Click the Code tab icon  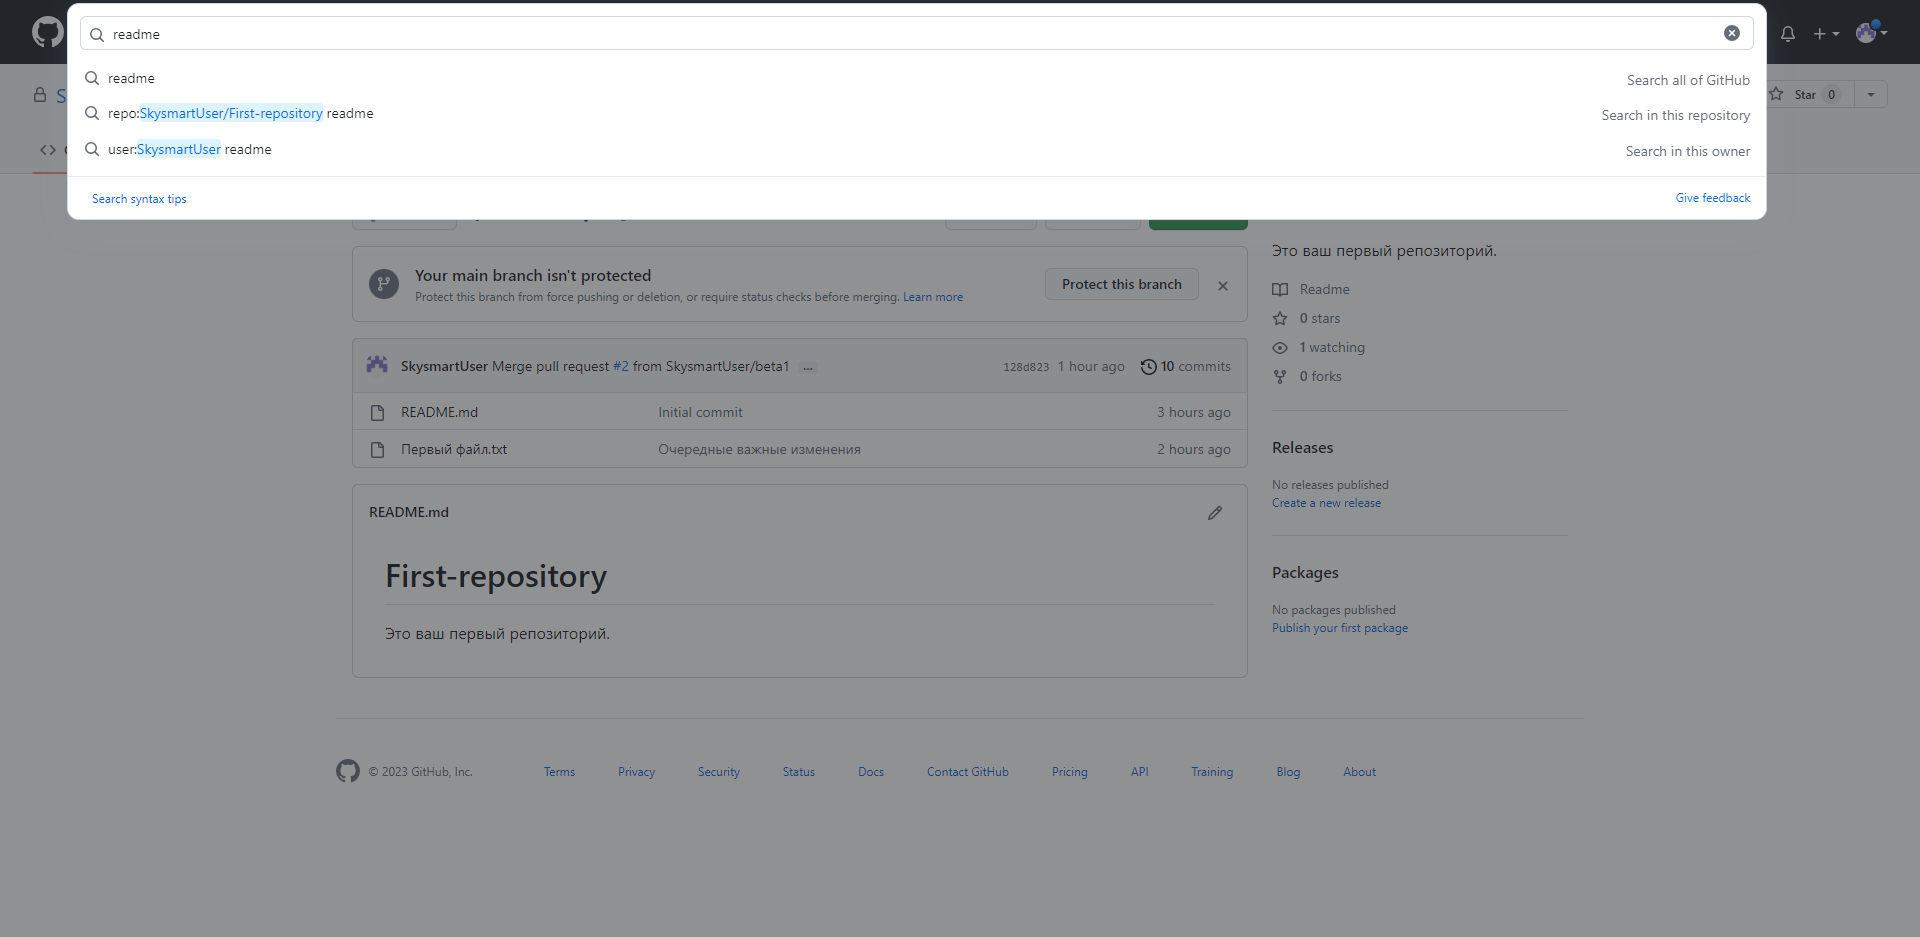click(x=48, y=150)
